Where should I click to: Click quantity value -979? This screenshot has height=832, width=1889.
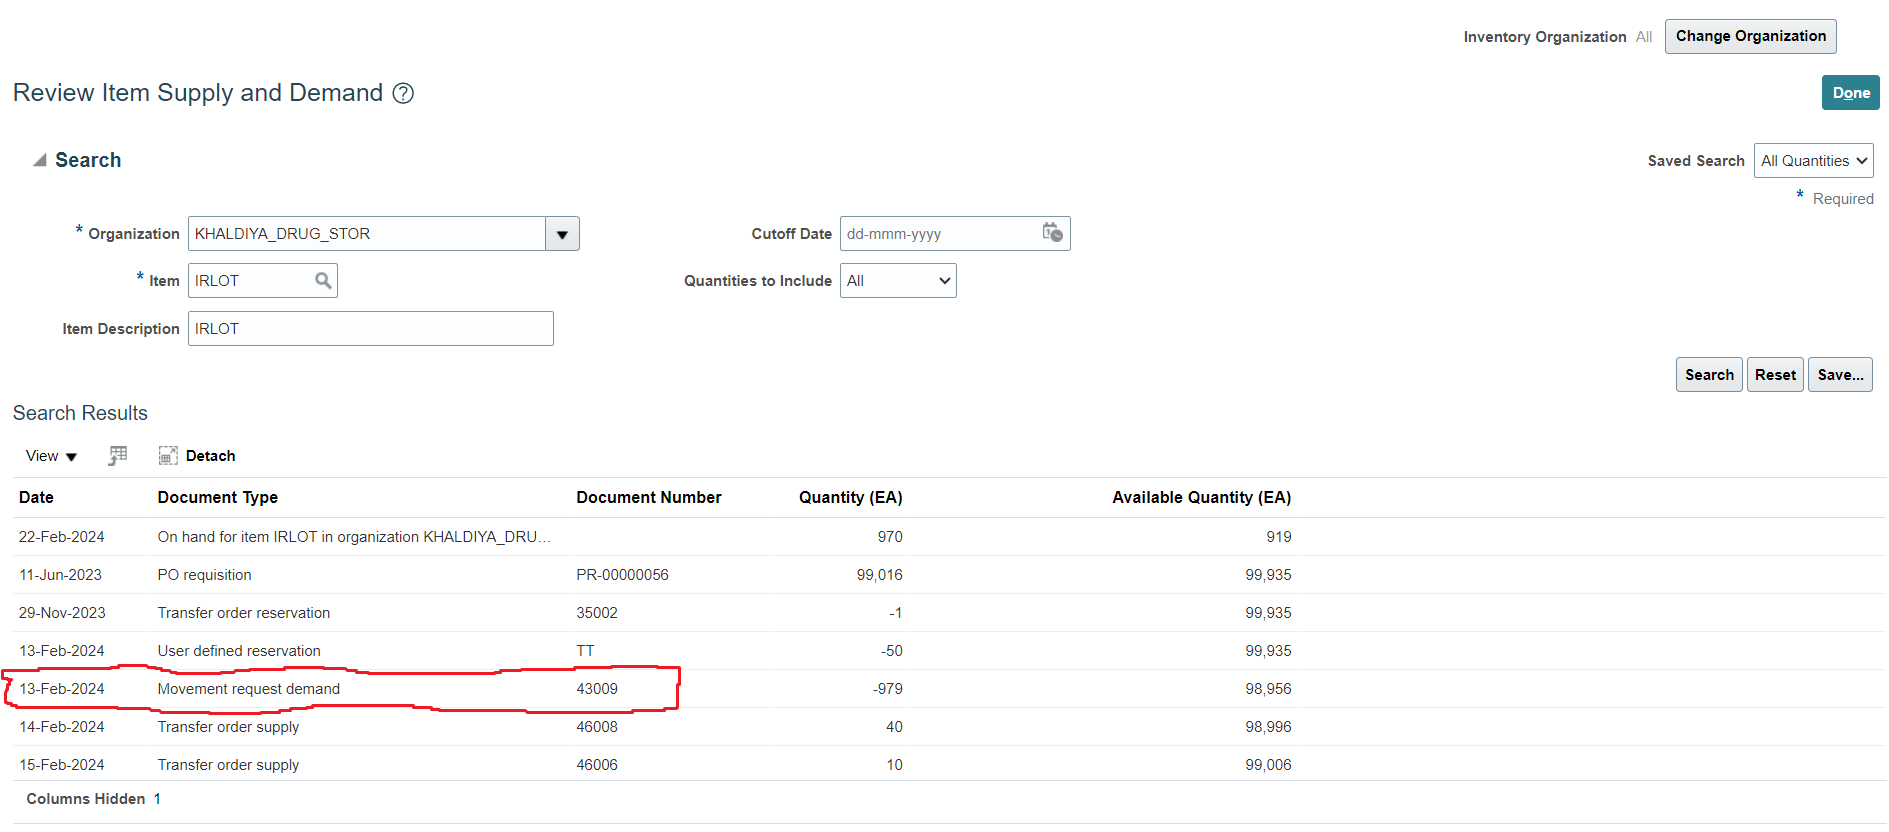pyautogui.click(x=887, y=689)
